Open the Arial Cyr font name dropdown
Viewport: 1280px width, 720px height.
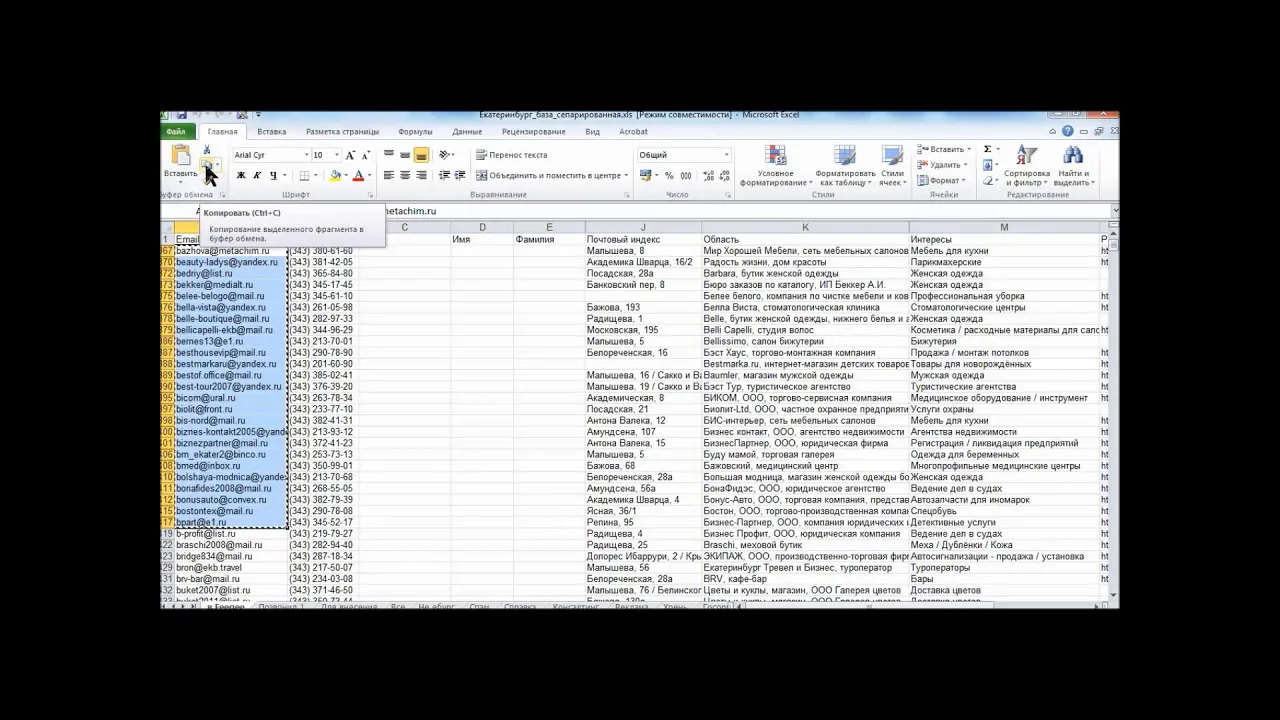coord(305,155)
